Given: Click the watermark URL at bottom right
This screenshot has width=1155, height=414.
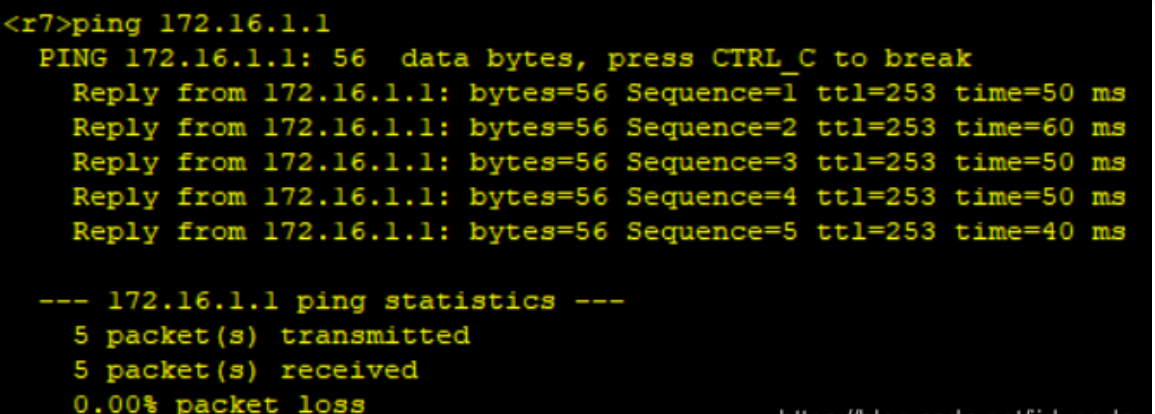Looking at the screenshot, I should tap(960, 409).
